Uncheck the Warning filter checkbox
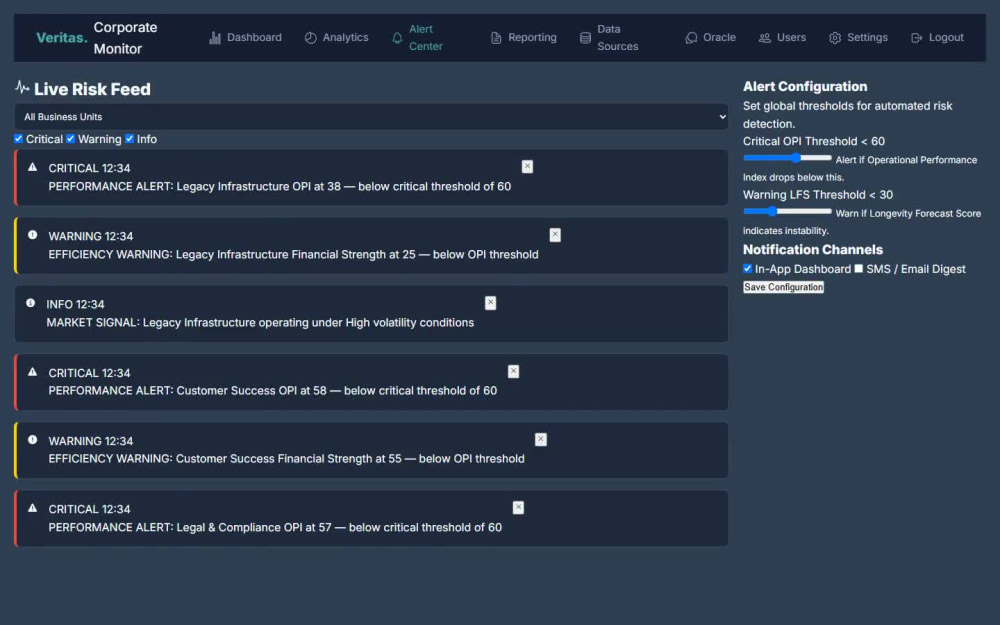This screenshot has height=625, width=1000. (71, 139)
